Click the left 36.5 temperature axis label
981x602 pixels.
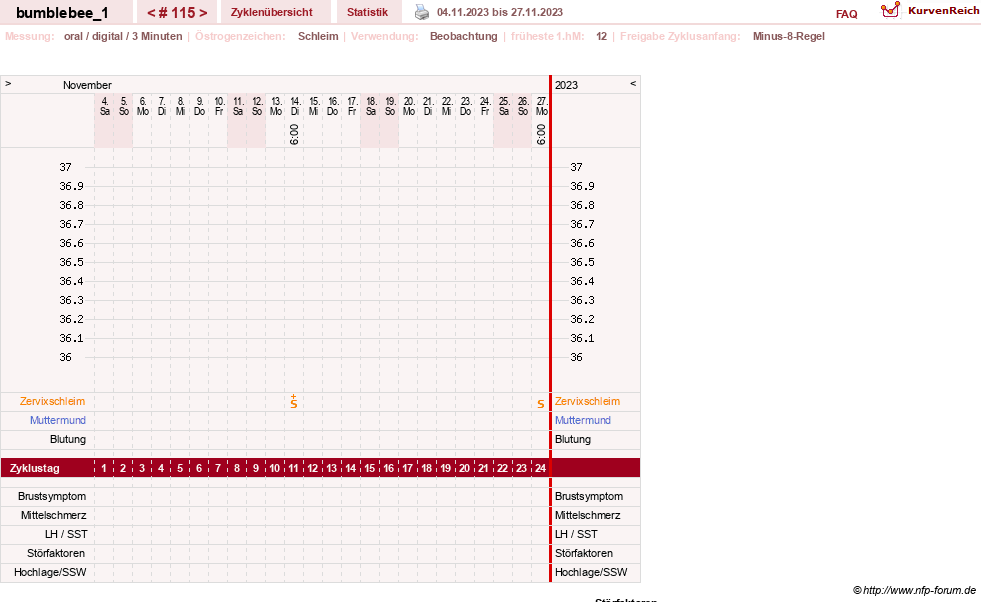point(71,262)
